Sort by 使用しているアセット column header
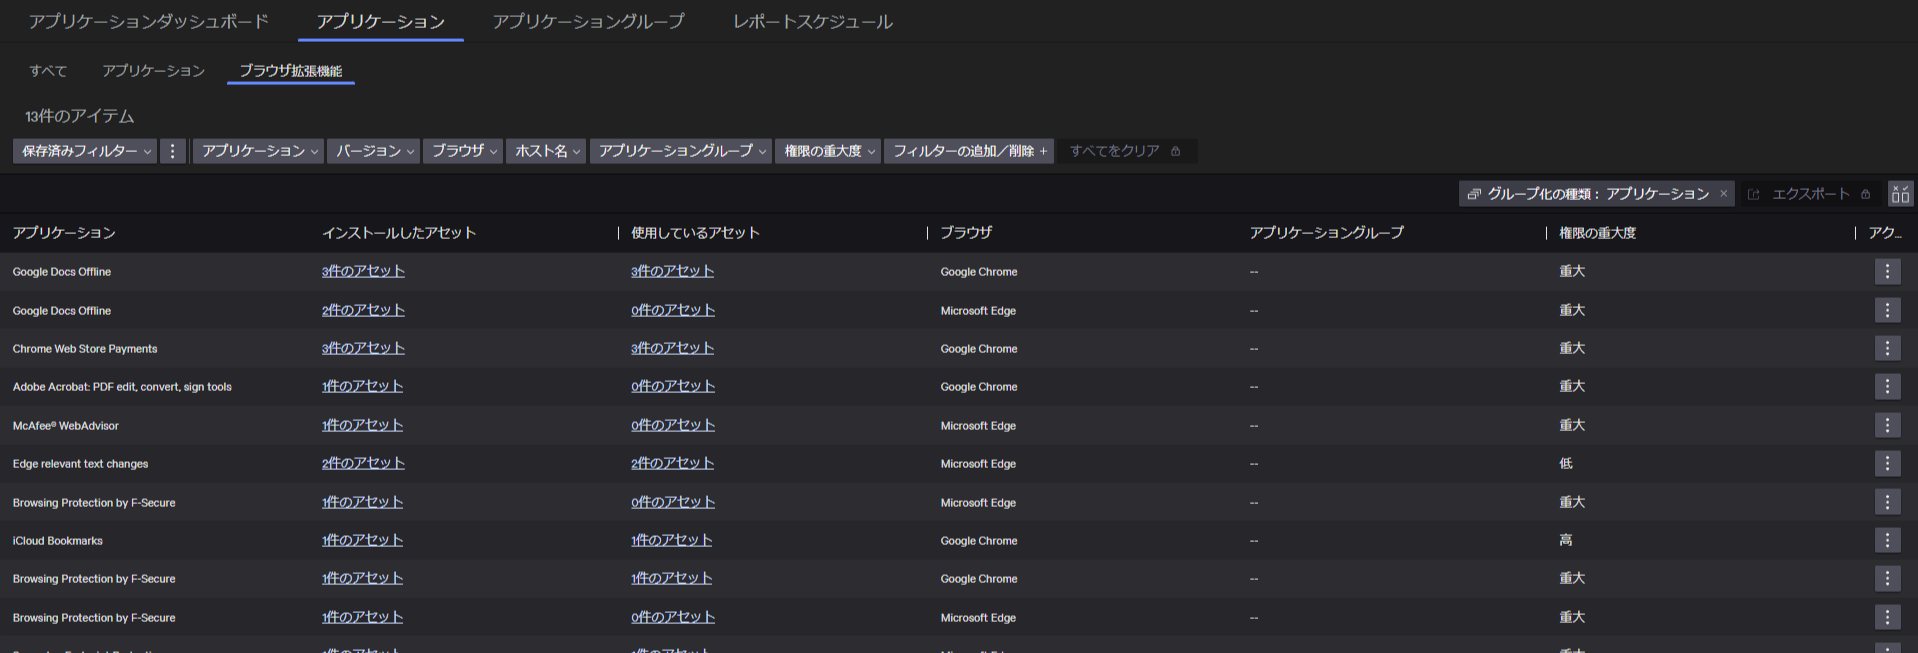Image resolution: width=1918 pixels, height=653 pixels. coord(695,233)
